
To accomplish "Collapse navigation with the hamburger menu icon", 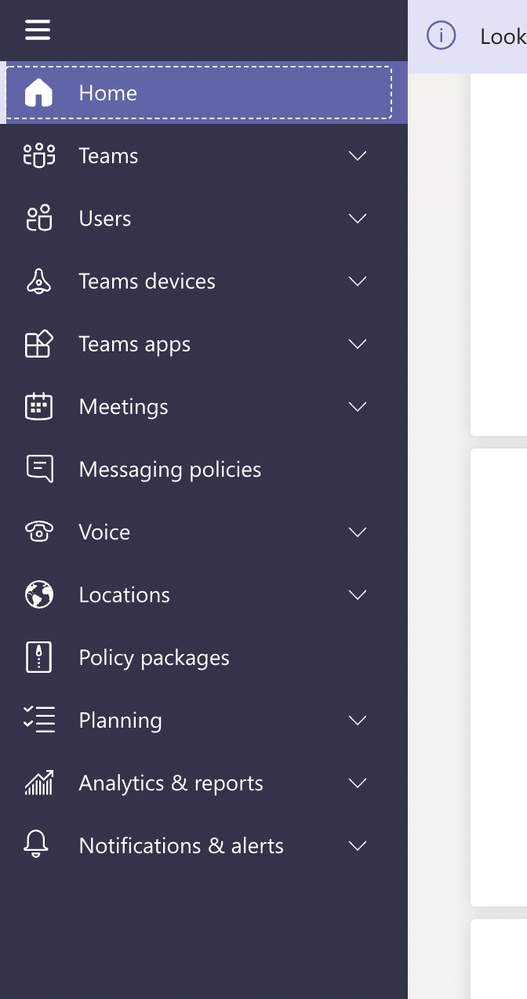I will click(x=38, y=30).
